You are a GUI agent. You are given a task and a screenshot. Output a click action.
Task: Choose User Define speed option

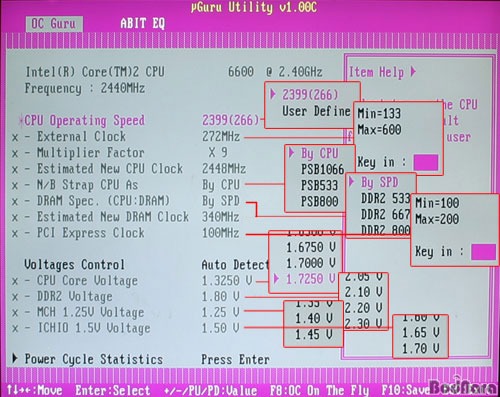(316, 111)
